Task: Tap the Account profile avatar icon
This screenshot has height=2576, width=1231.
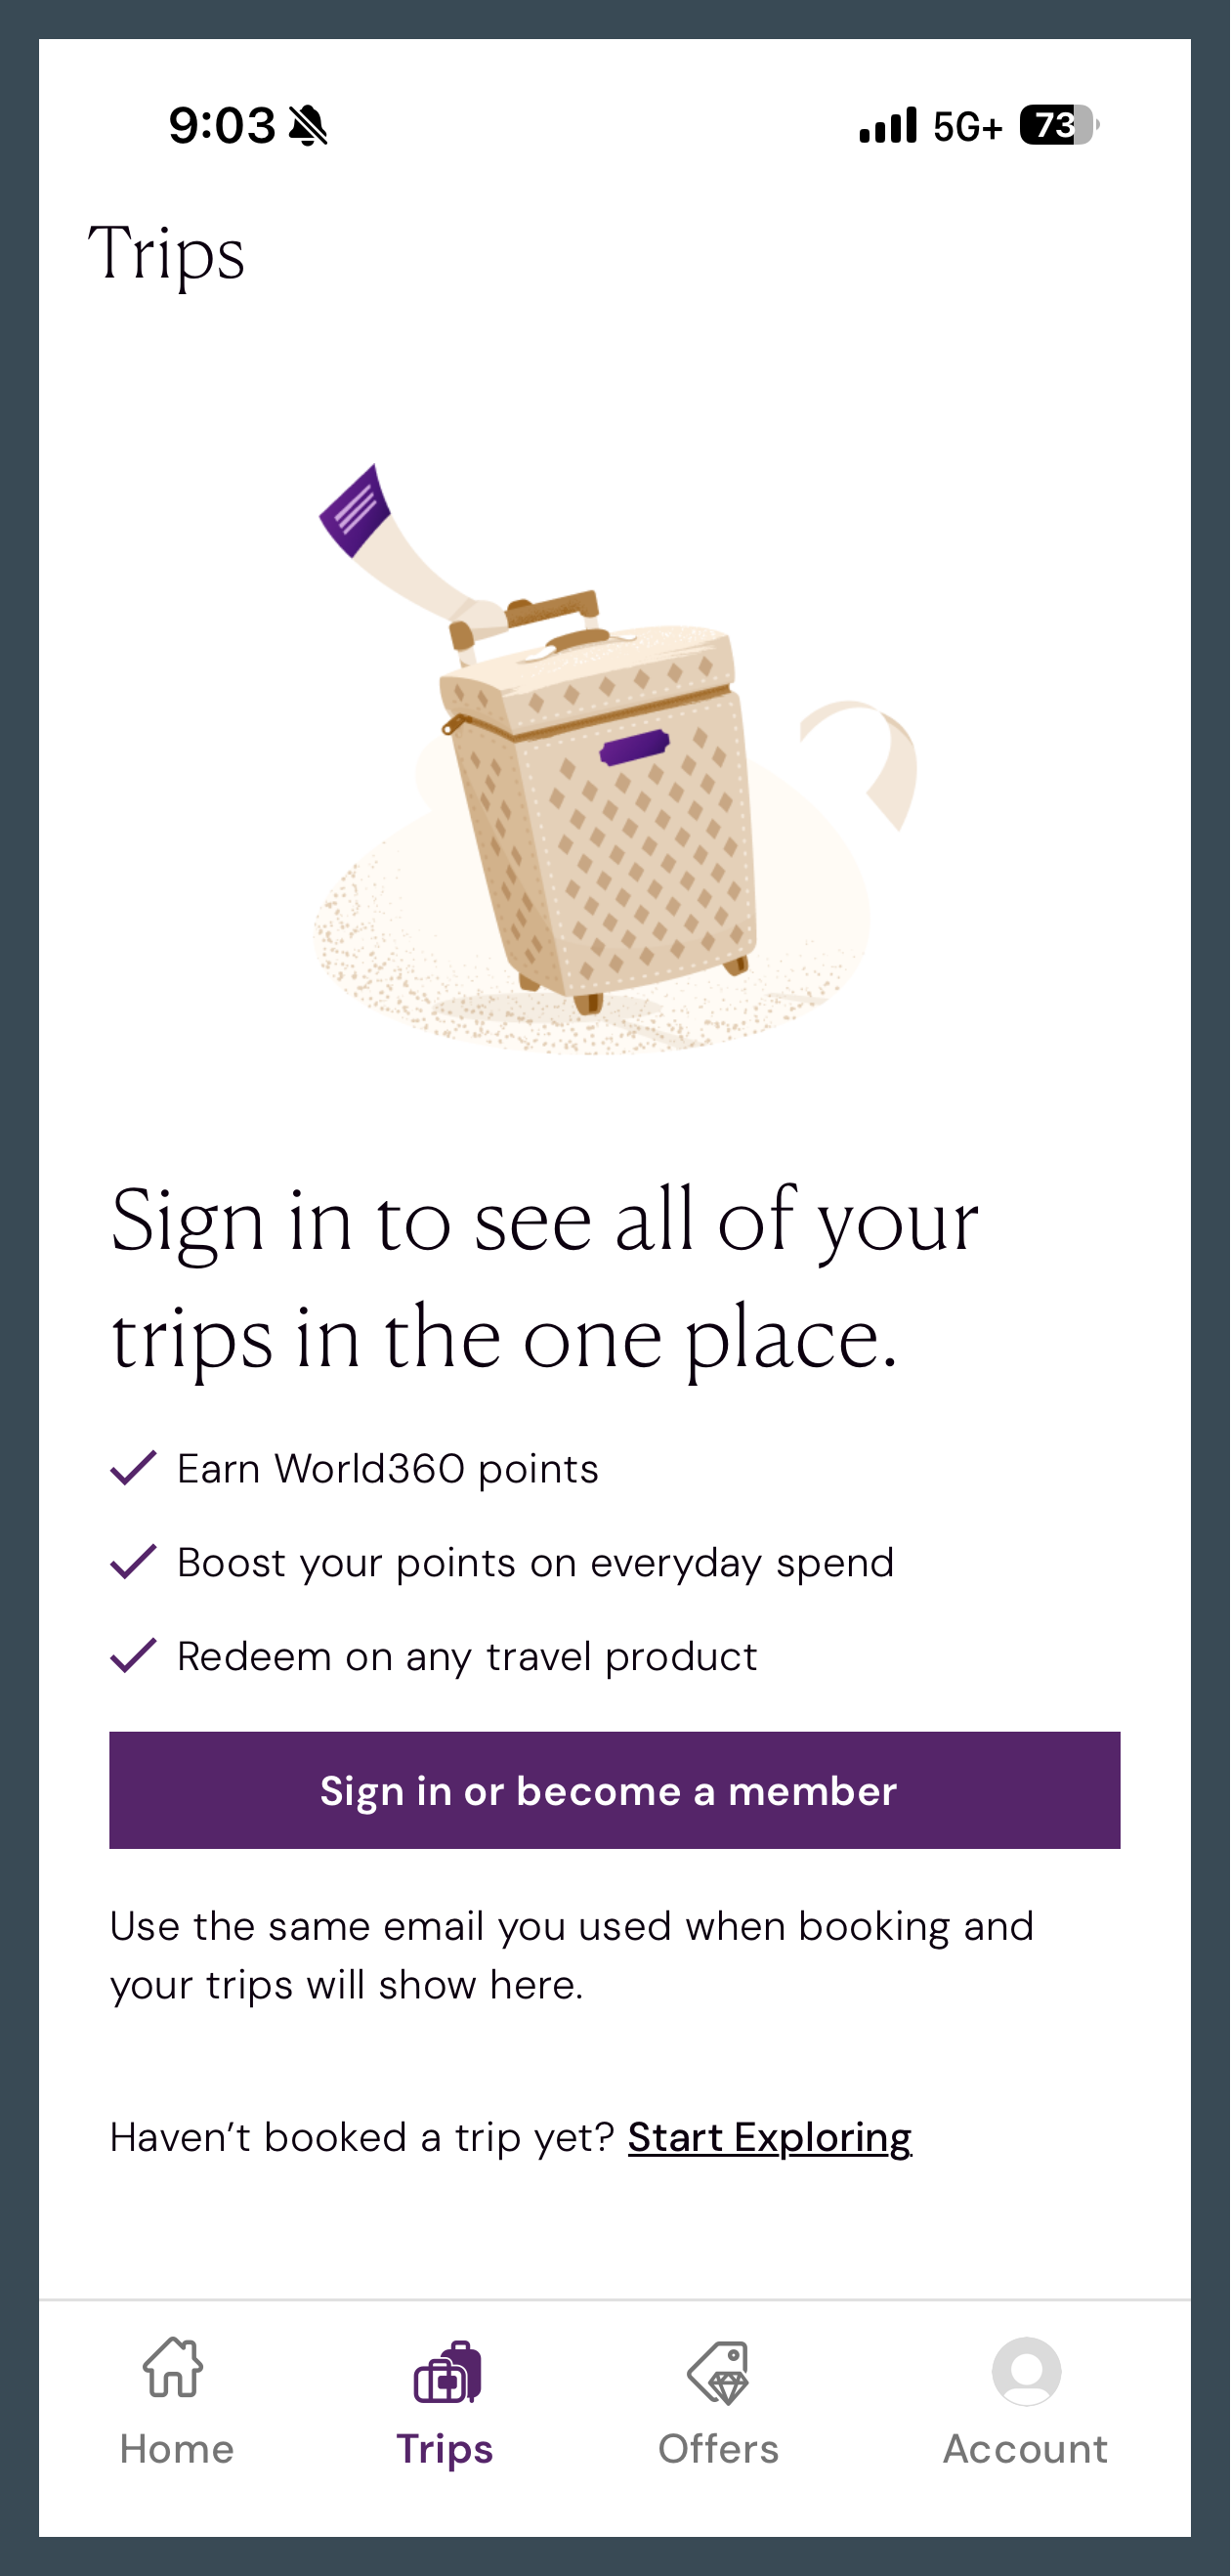Action: [1026, 2370]
